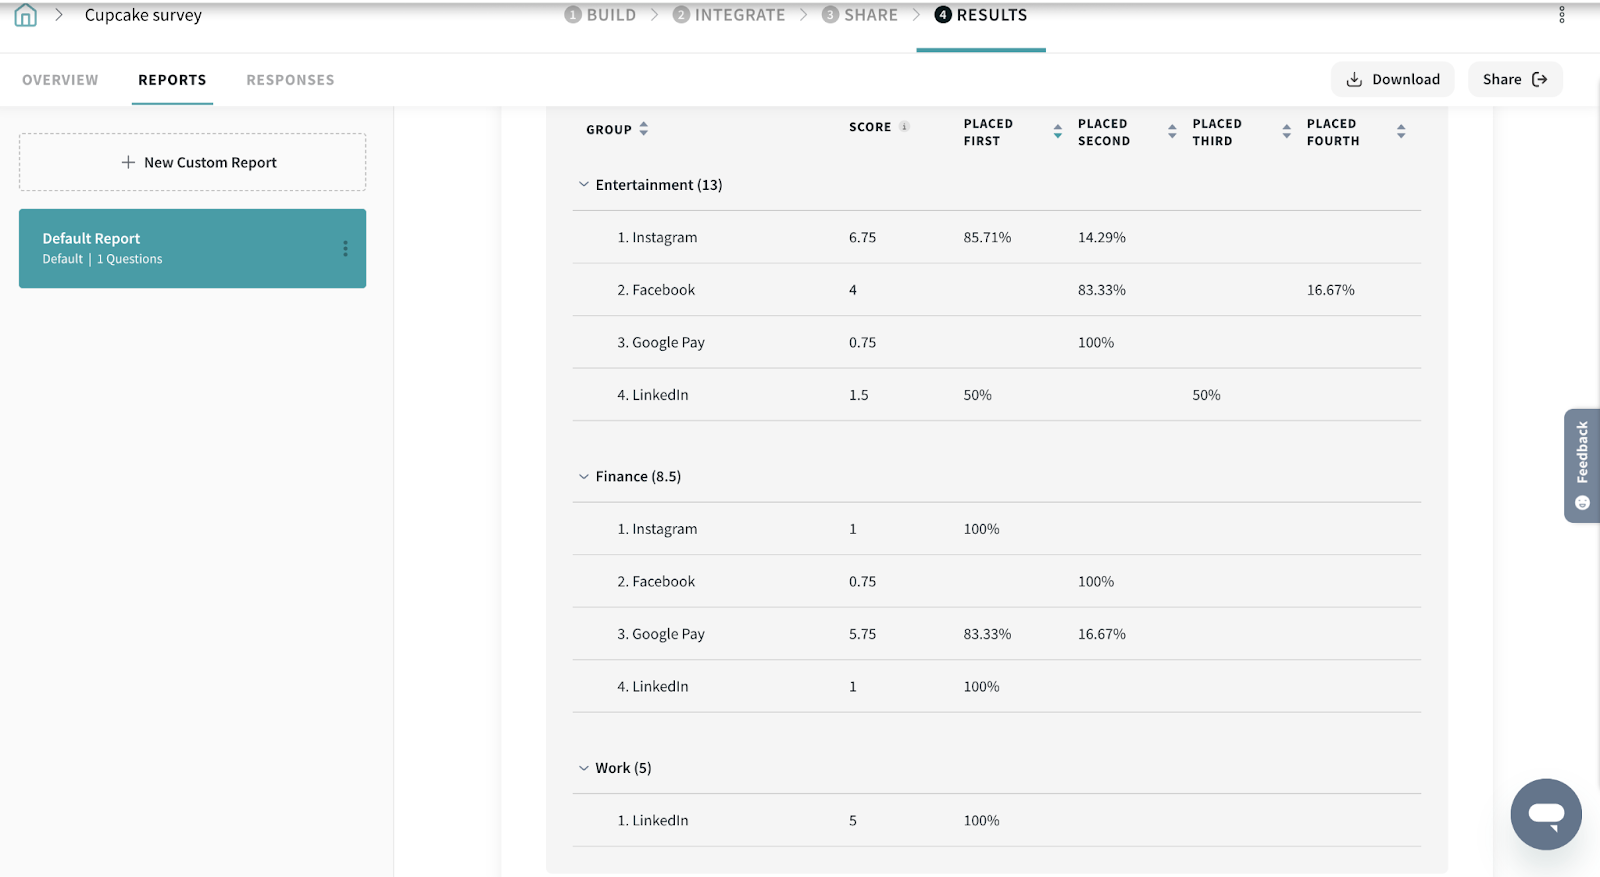Click the Download button
Screen dimensions: 1600x877
1392,80
